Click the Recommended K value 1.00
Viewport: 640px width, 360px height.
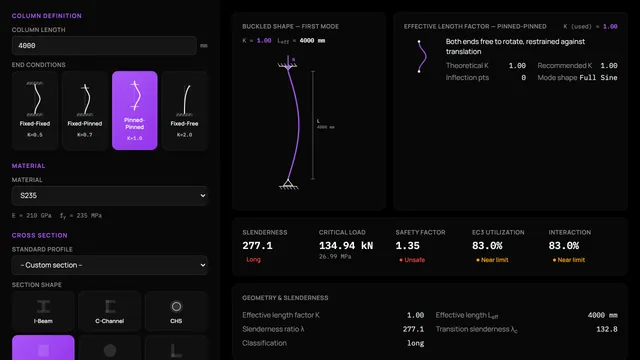[609, 66]
